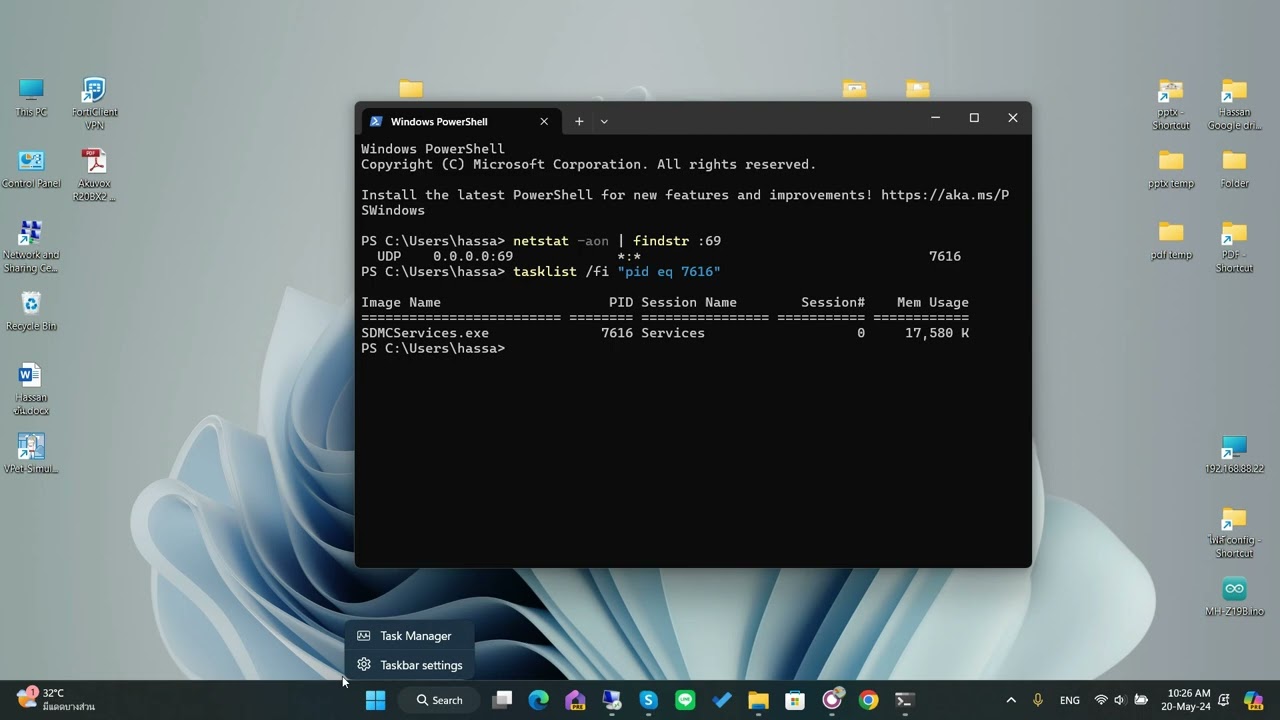Open a new terminal tab
The height and width of the screenshot is (720, 1280).
(579, 121)
